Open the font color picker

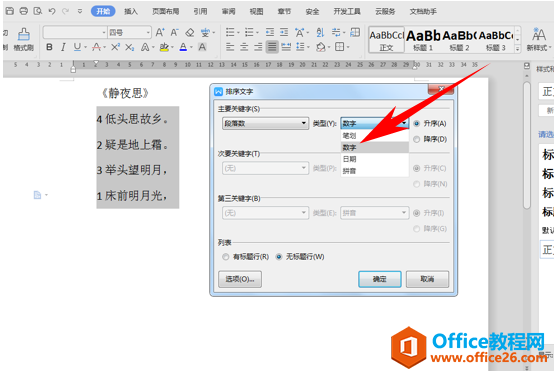coord(183,47)
